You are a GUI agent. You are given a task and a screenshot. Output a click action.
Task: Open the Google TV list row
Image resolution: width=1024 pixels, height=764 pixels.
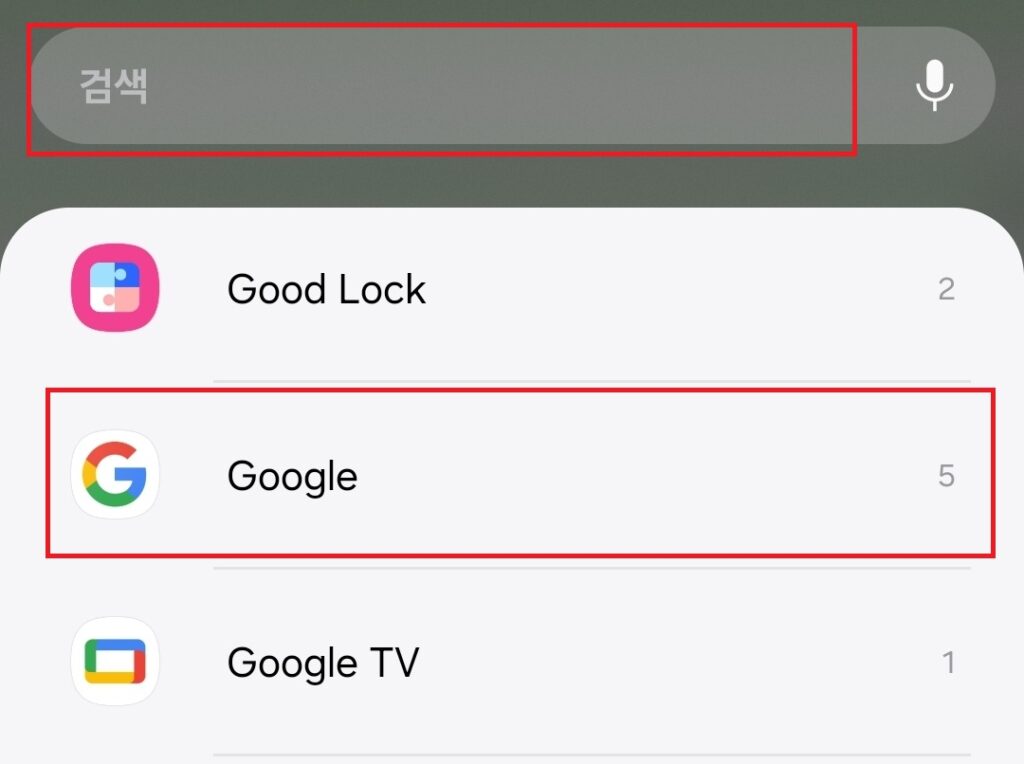pyautogui.click(x=512, y=661)
